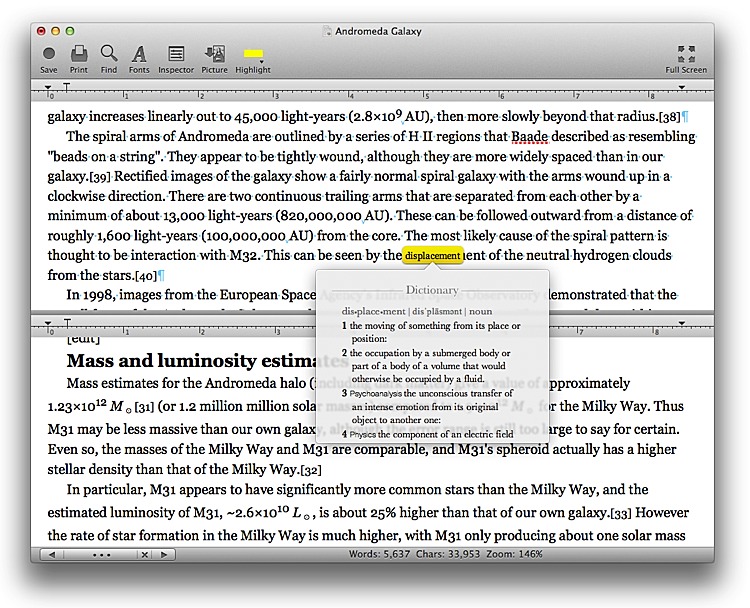Click the X button in bottom navigation bar

pos(144,554)
